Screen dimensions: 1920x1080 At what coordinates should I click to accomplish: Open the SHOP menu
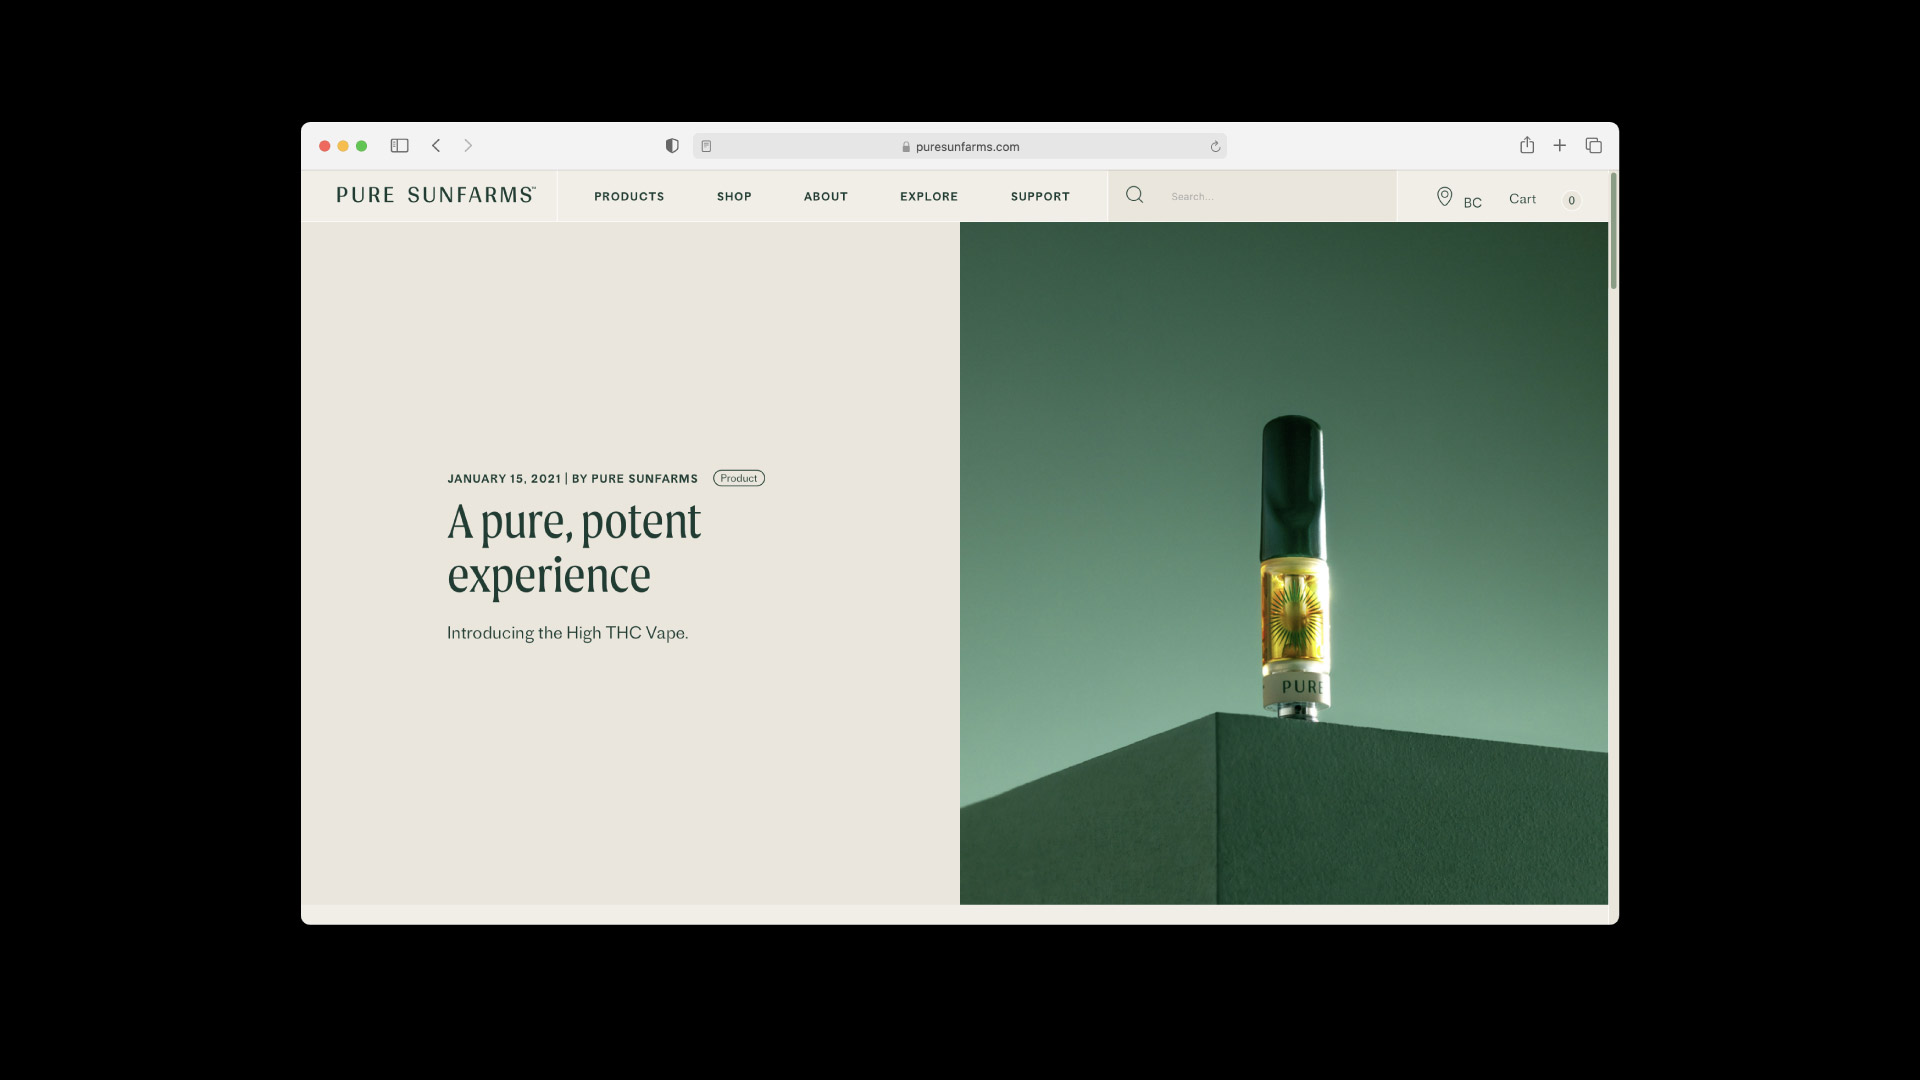pos(734,197)
